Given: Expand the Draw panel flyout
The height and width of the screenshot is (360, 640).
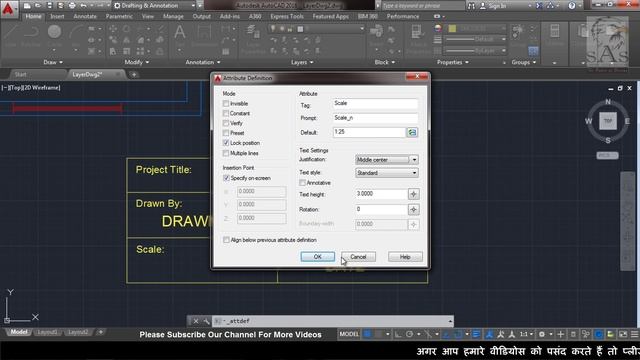Looking at the screenshot, I should 53,62.
